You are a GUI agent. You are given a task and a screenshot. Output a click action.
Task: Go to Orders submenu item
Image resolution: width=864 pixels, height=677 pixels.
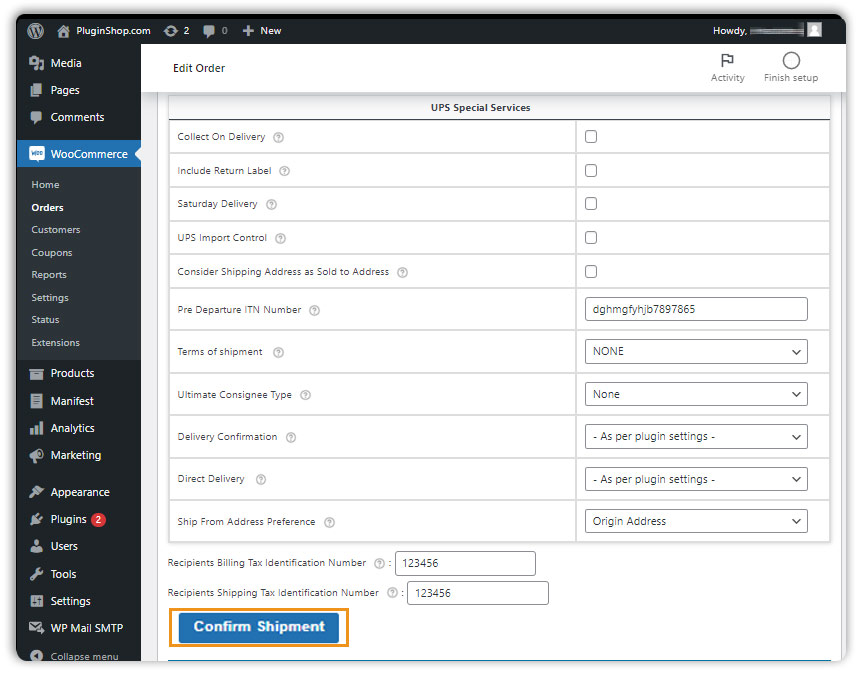click(x=47, y=208)
